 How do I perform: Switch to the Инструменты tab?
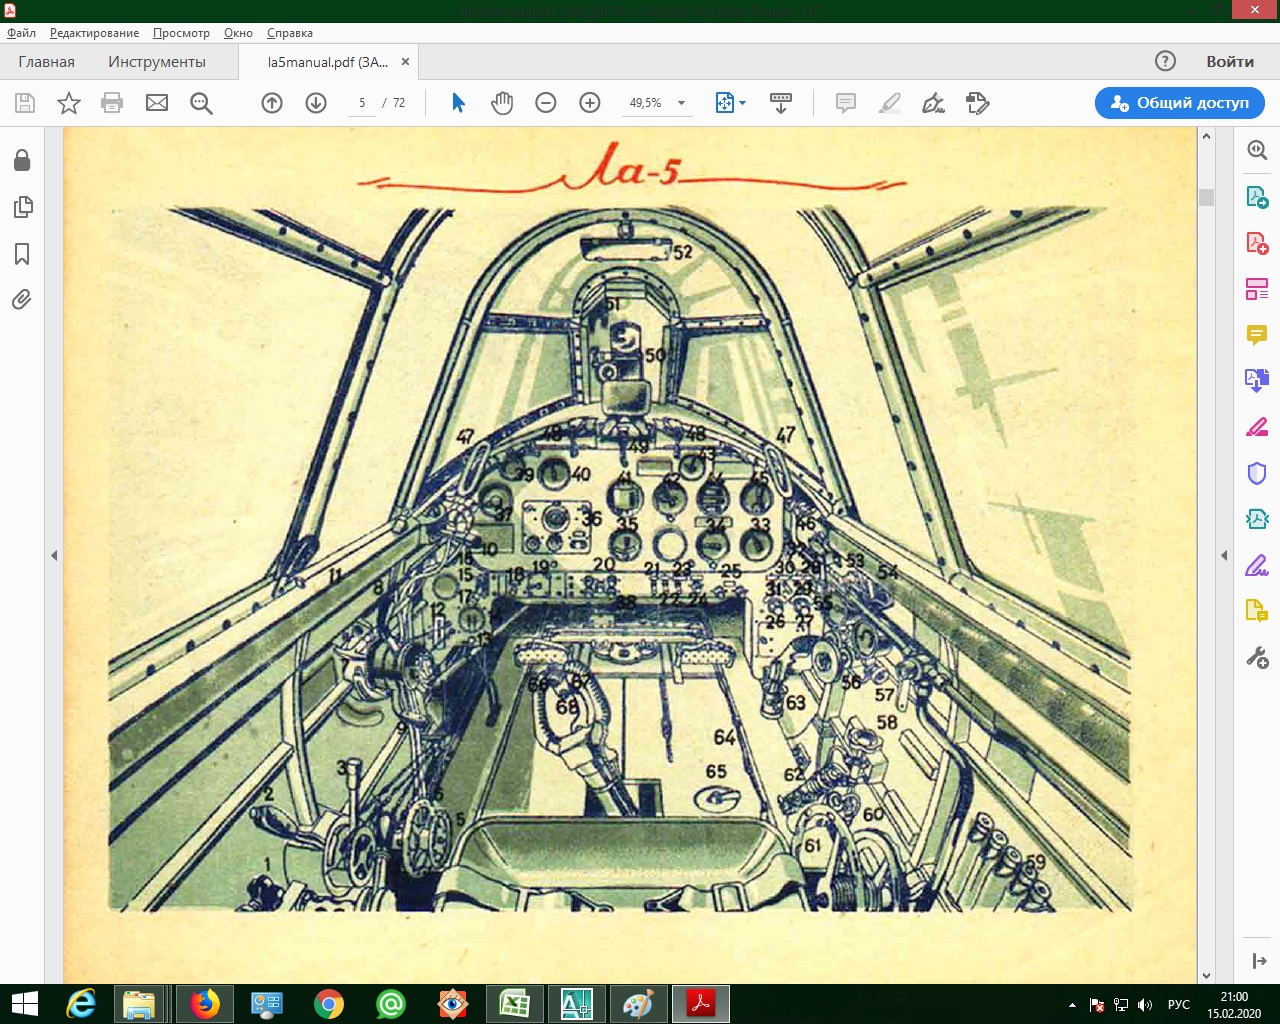(157, 62)
